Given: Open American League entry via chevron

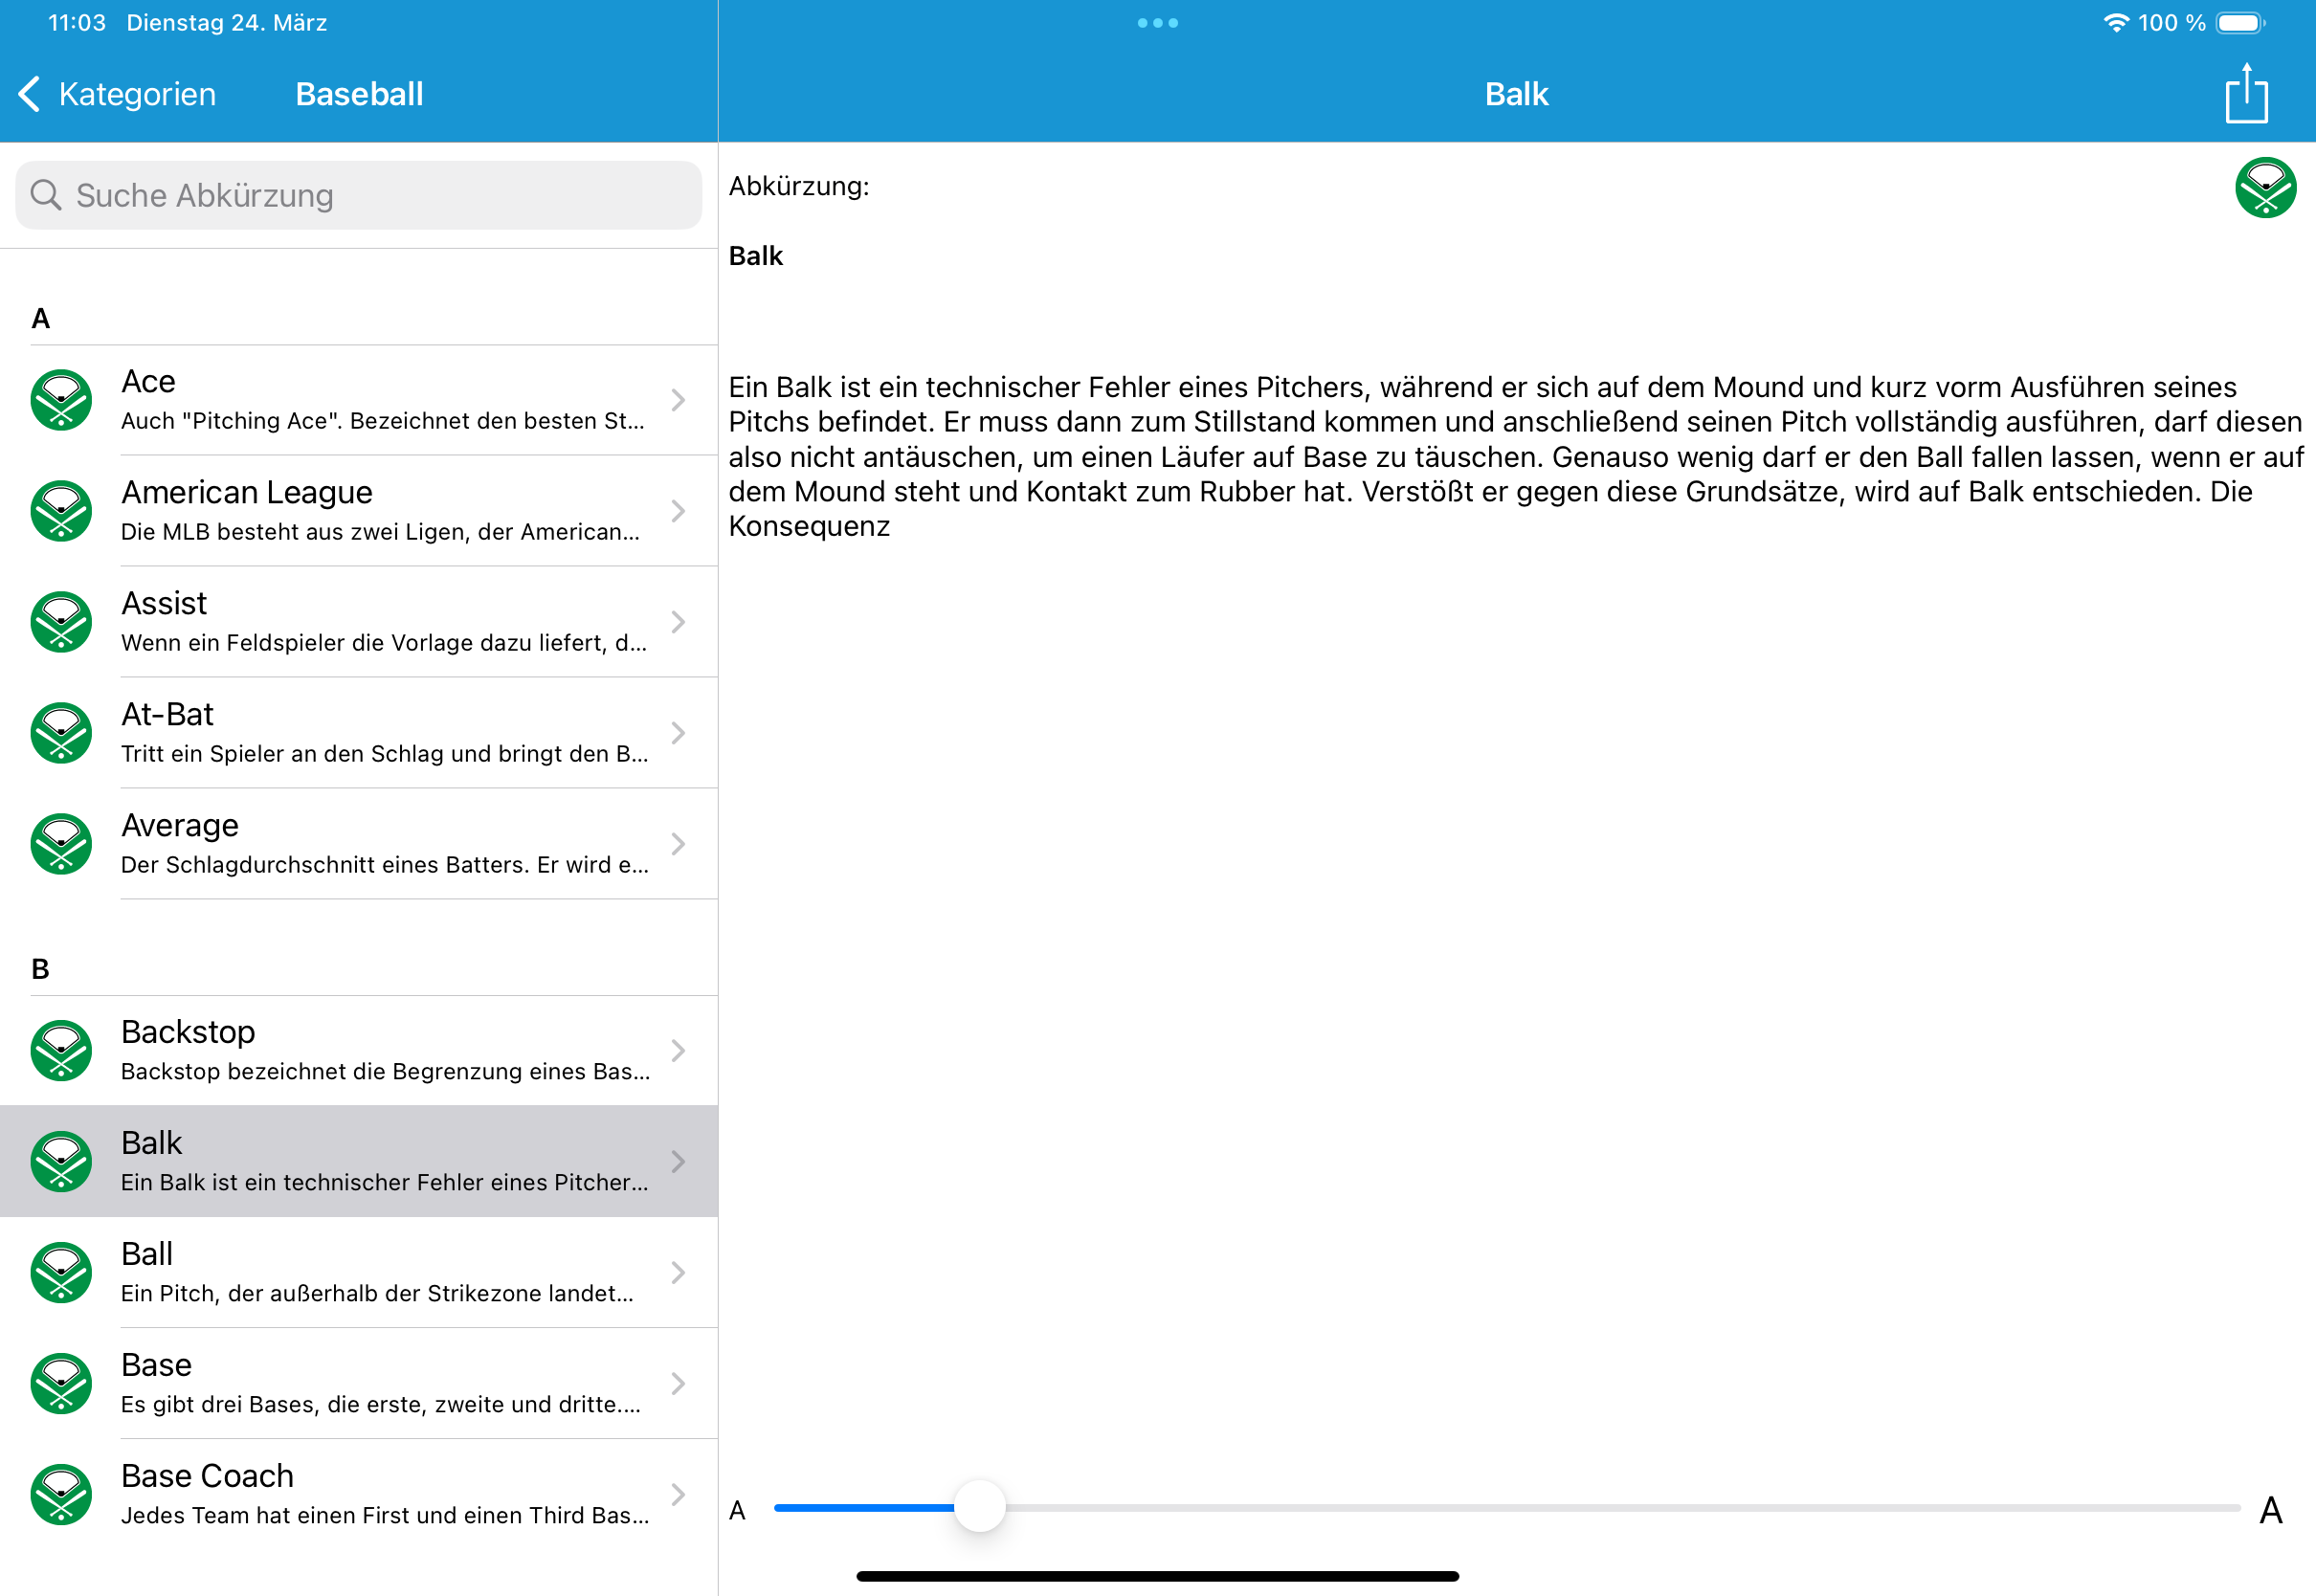Looking at the screenshot, I should coord(678,511).
